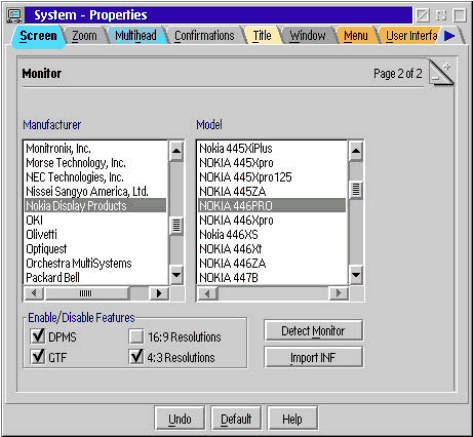Toggle the DPMS checkbox
This screenshot has height=437, width=473.
tap(38, 336)
